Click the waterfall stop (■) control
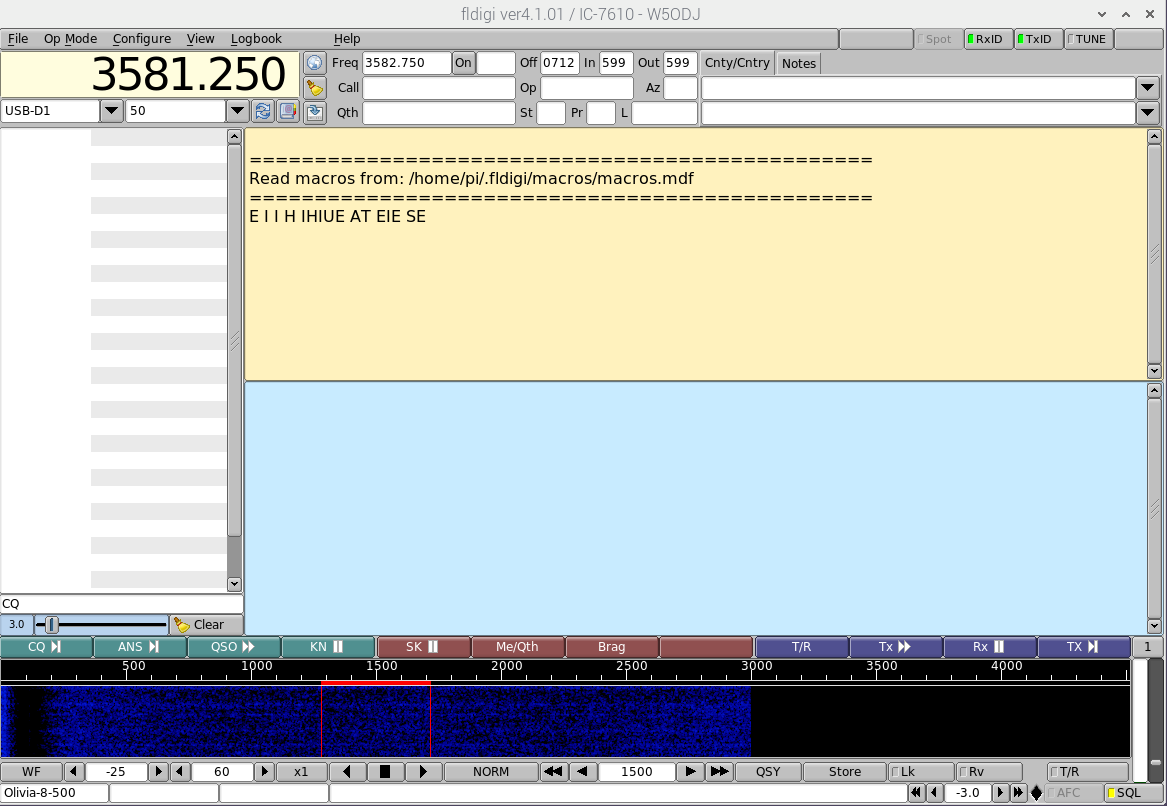Viewport: 1167px width, 806px height. (x=384, y=771)
